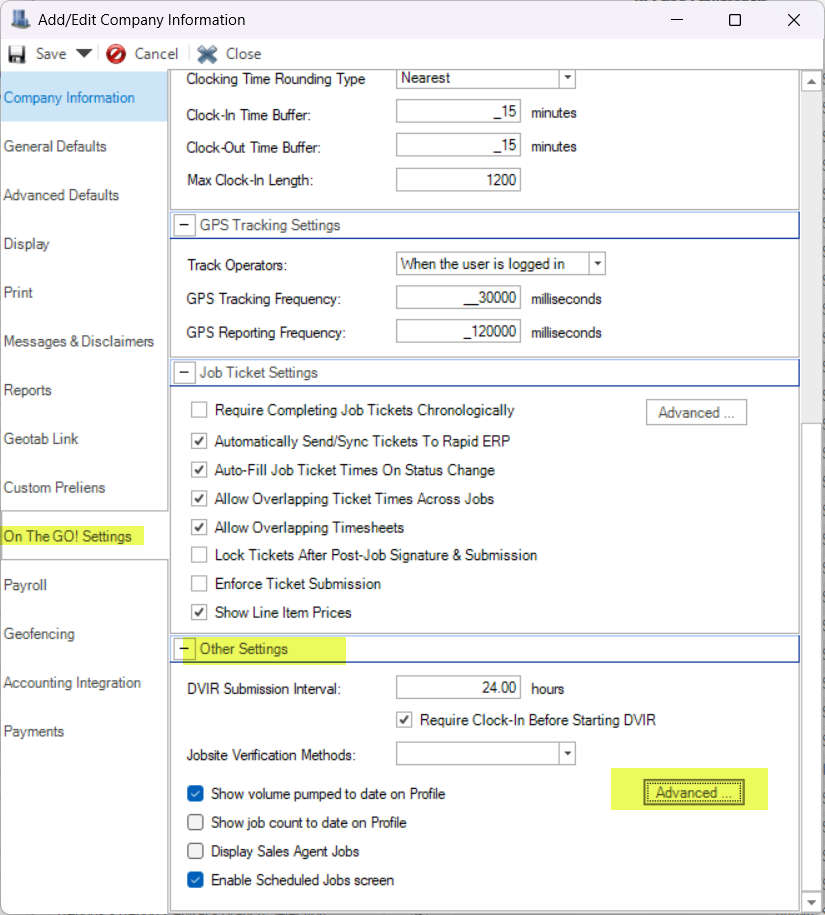Click the scrollbar up arrow
The image size is (825, 915).
coord(811,82)
